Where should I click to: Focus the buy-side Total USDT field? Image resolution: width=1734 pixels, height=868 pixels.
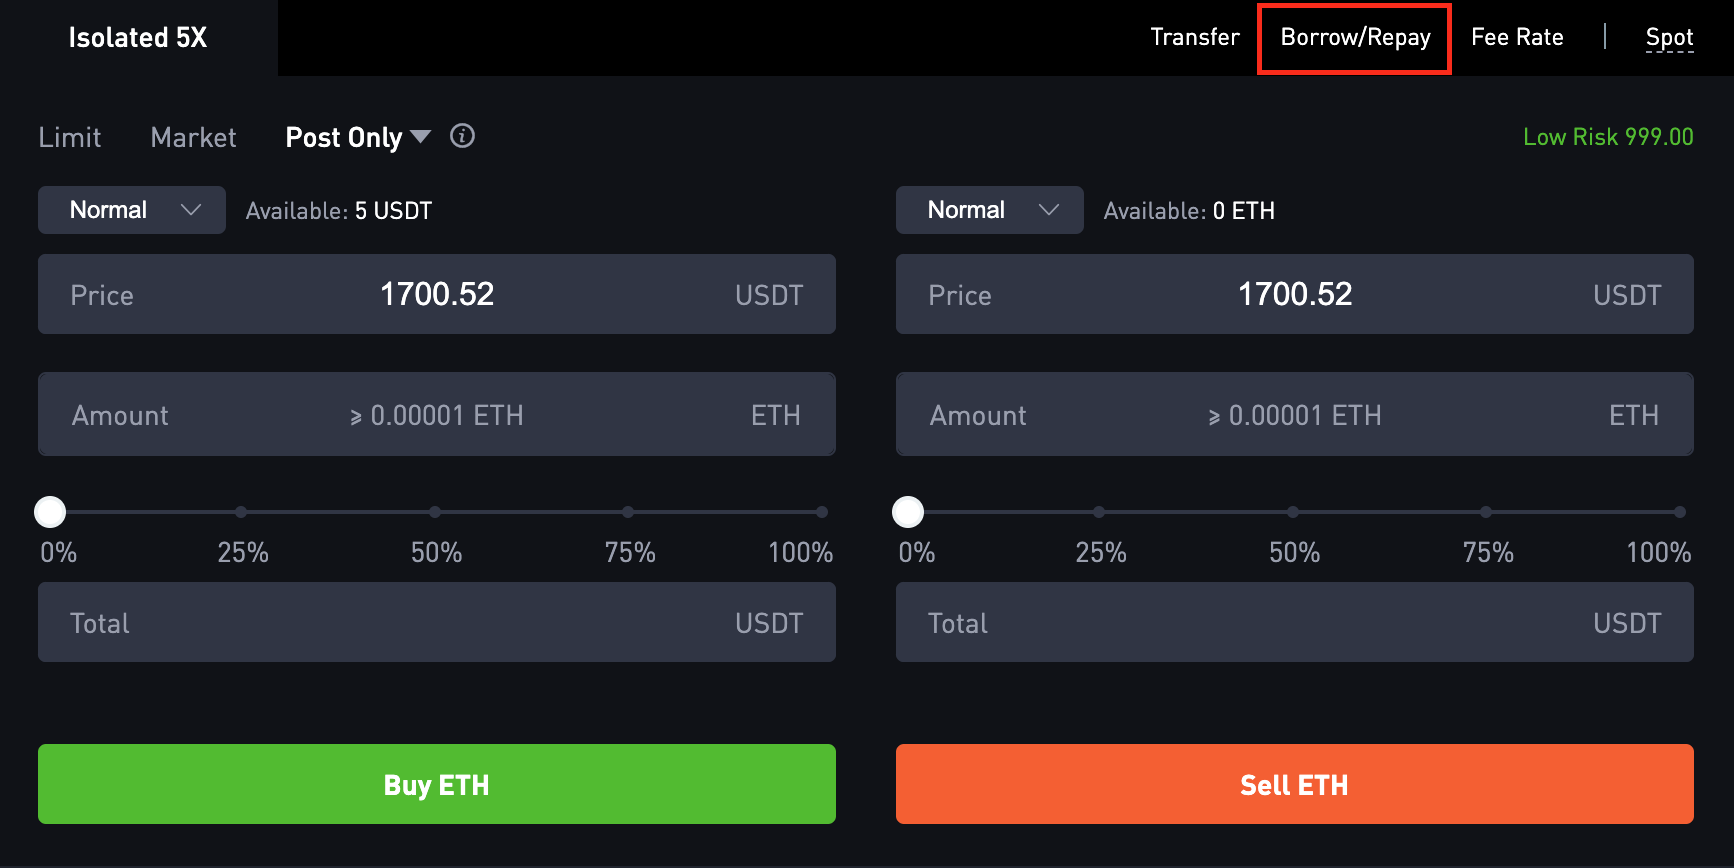(437, 622)
